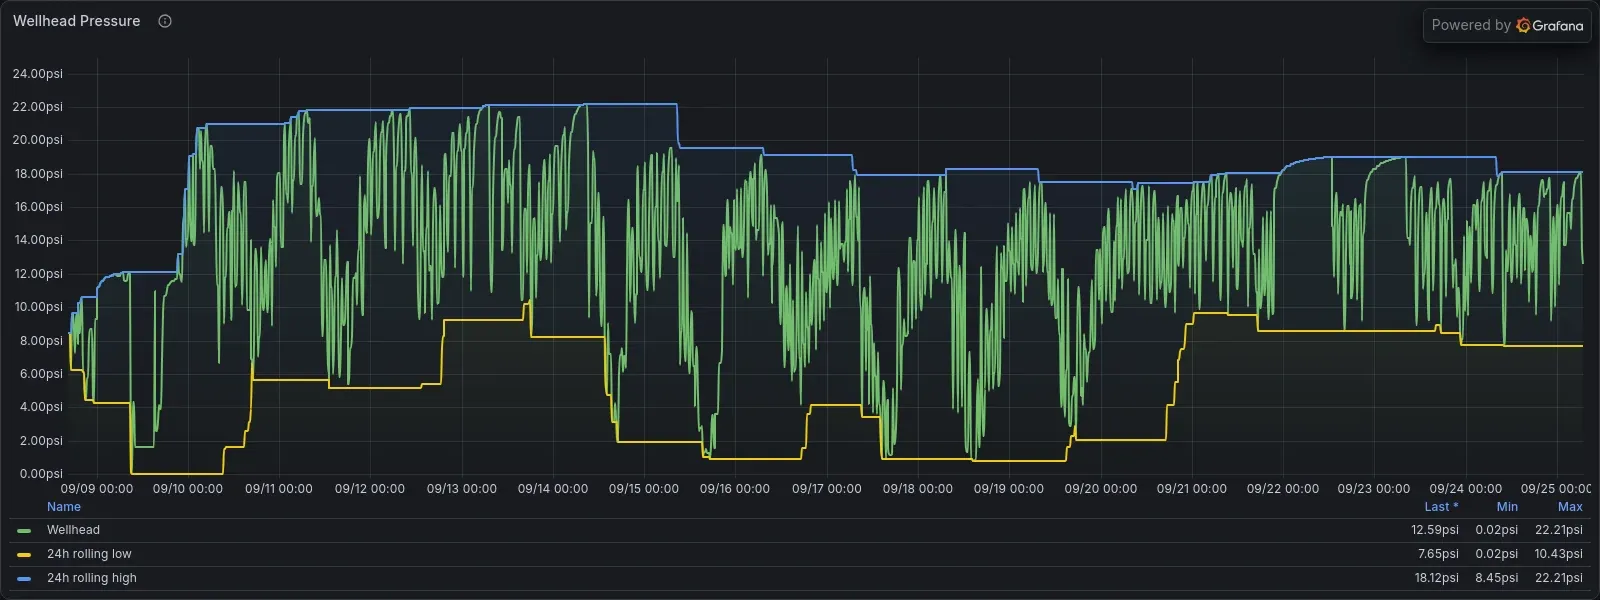Click 24h rolling high last value 18.12psi

coord(1436,578)
